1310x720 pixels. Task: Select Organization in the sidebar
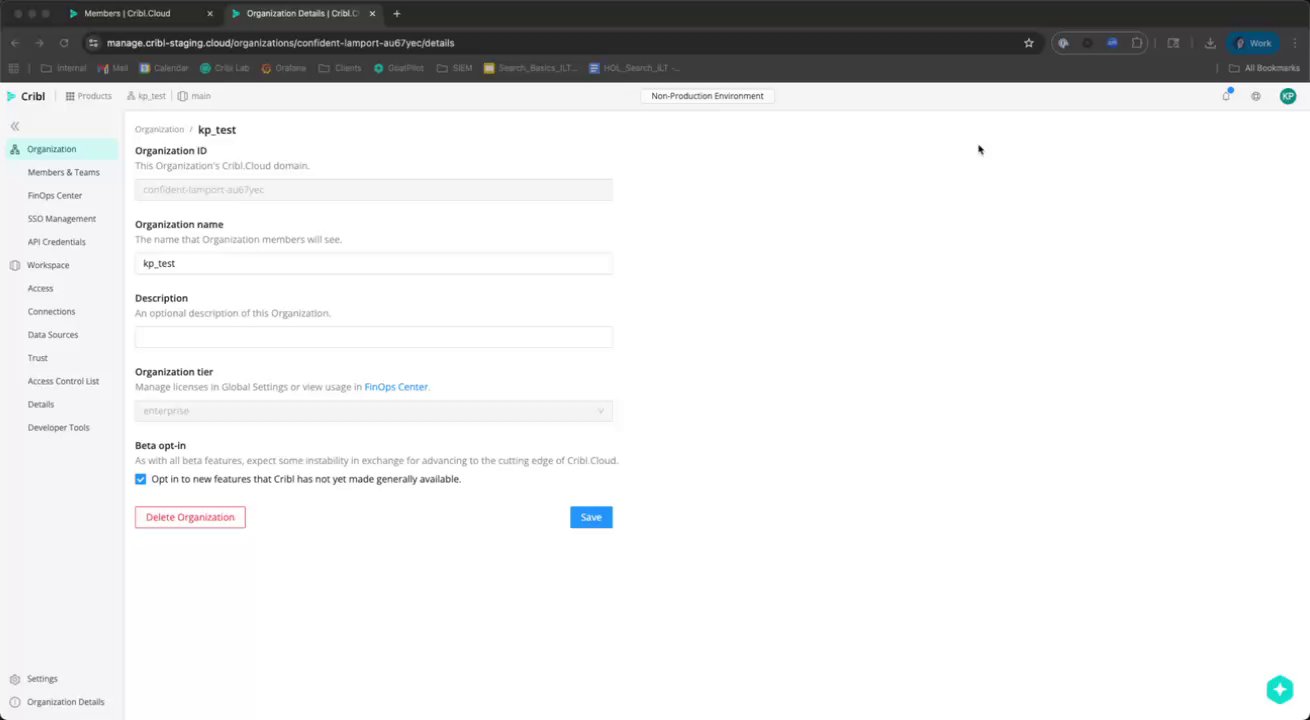pyautogui.click(x=62, y=149)
